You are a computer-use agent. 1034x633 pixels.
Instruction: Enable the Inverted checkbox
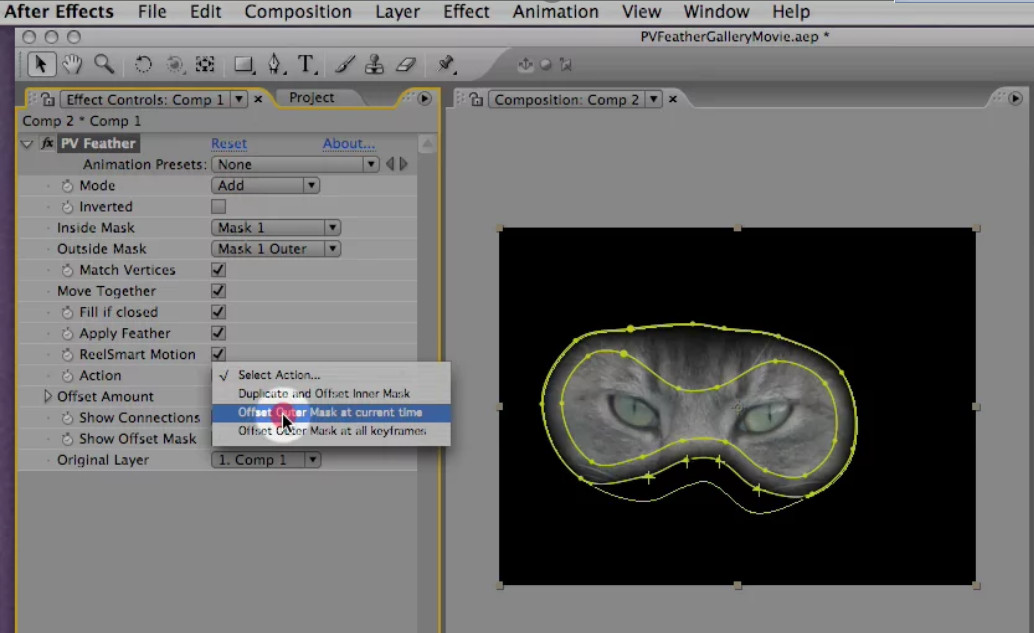coord(218,206)
